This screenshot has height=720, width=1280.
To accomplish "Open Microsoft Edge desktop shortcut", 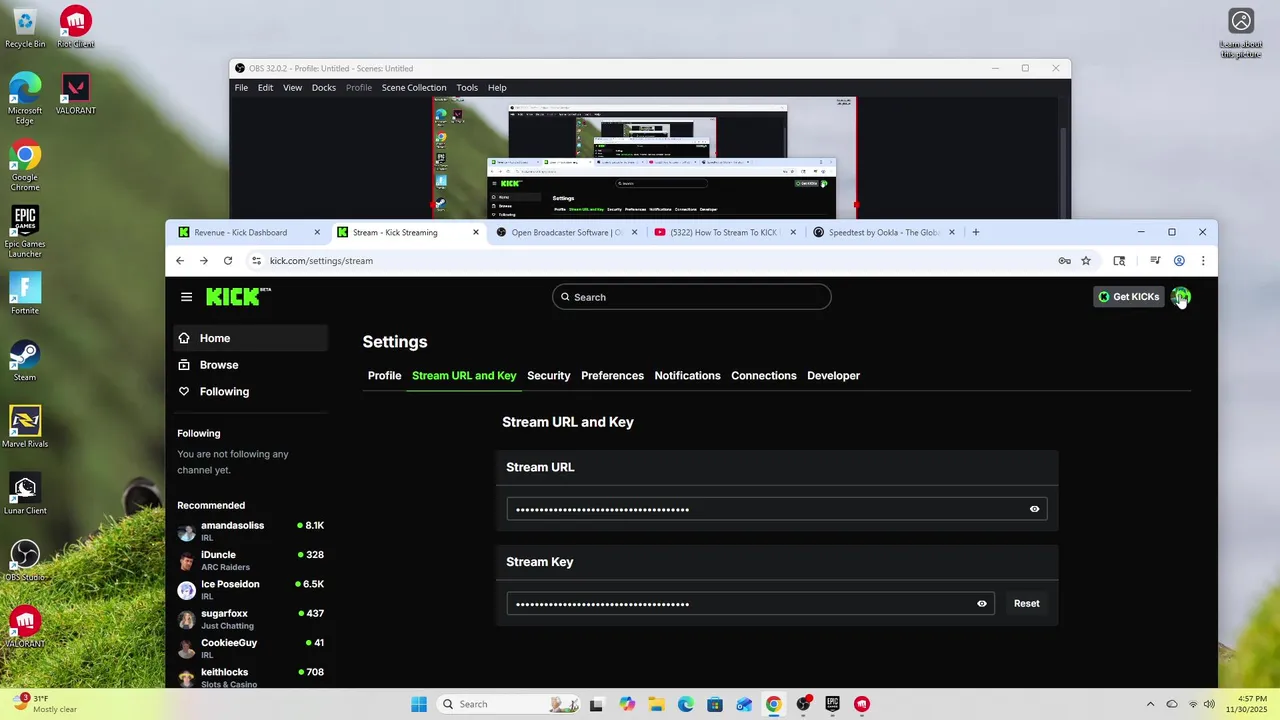I will coord(25,99).
